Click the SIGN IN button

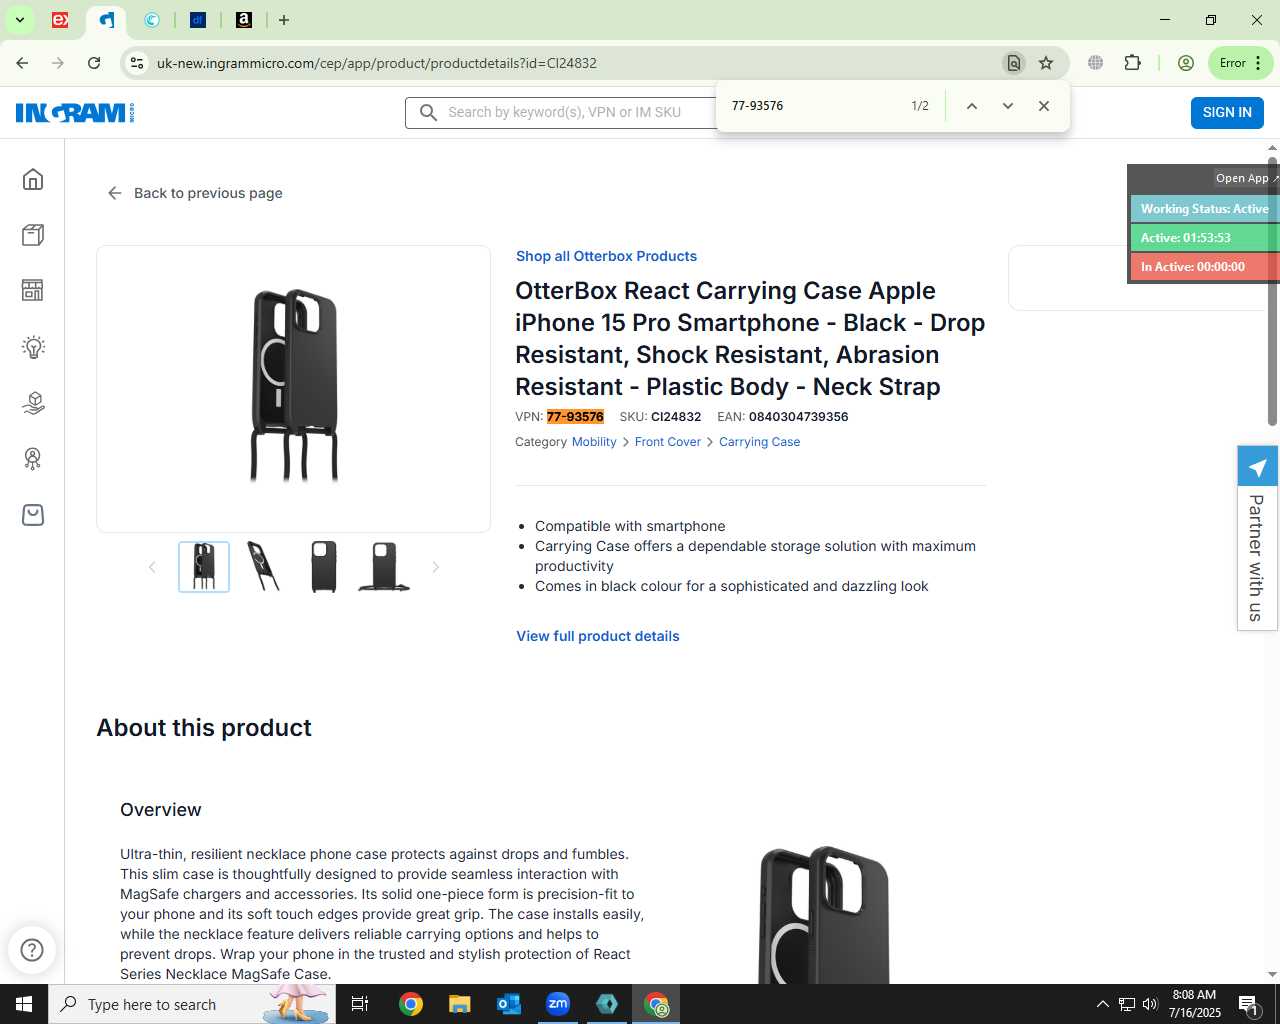[x=1227, y=113]
